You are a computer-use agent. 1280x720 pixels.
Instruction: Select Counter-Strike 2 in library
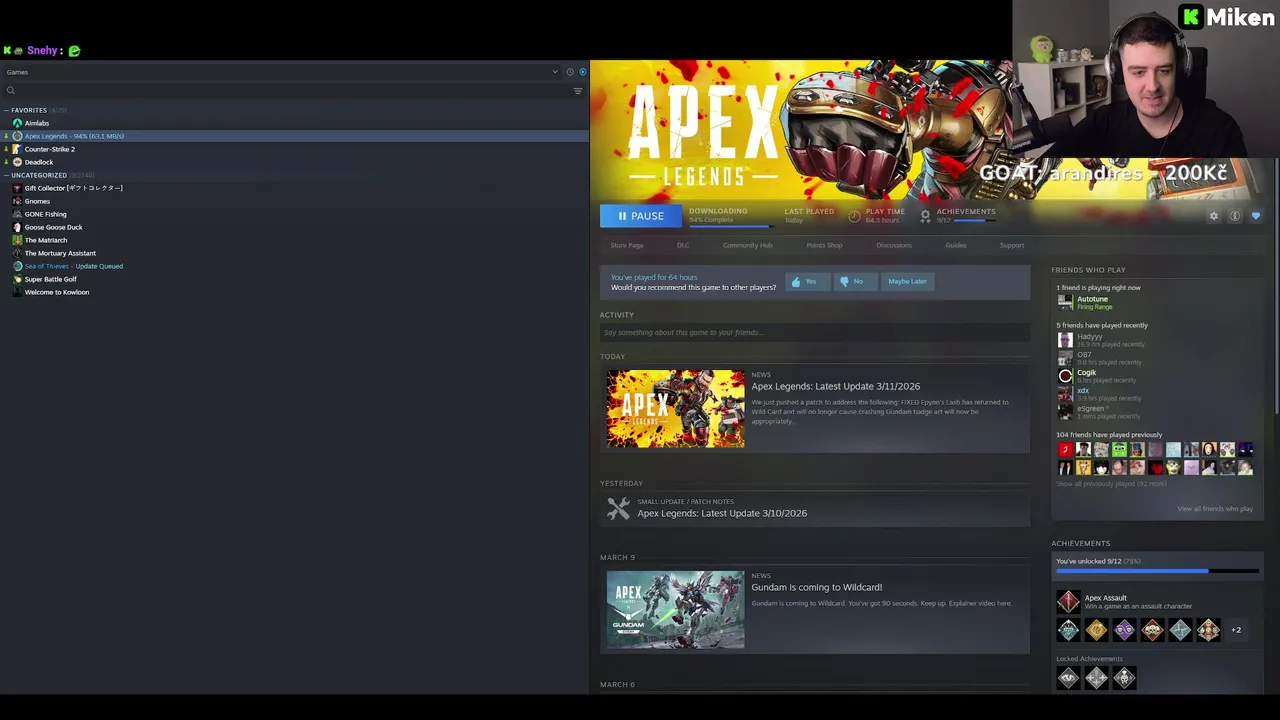coord(50,149)
